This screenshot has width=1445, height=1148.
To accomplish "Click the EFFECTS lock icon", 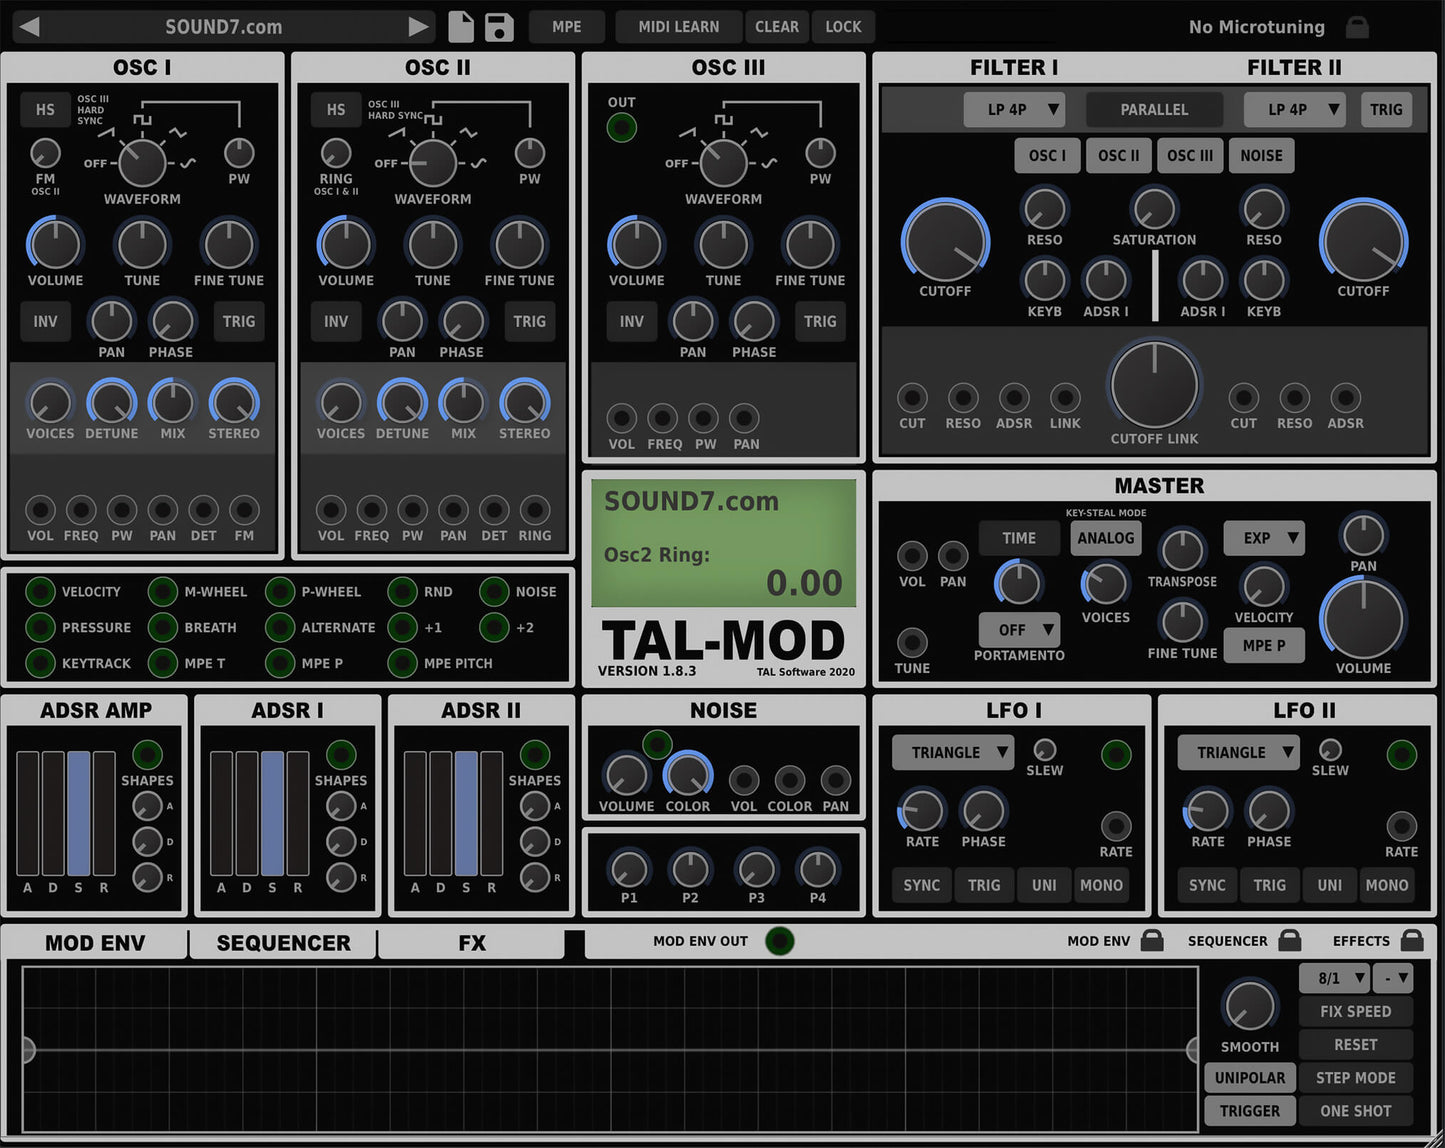I will click(1412, 941).
